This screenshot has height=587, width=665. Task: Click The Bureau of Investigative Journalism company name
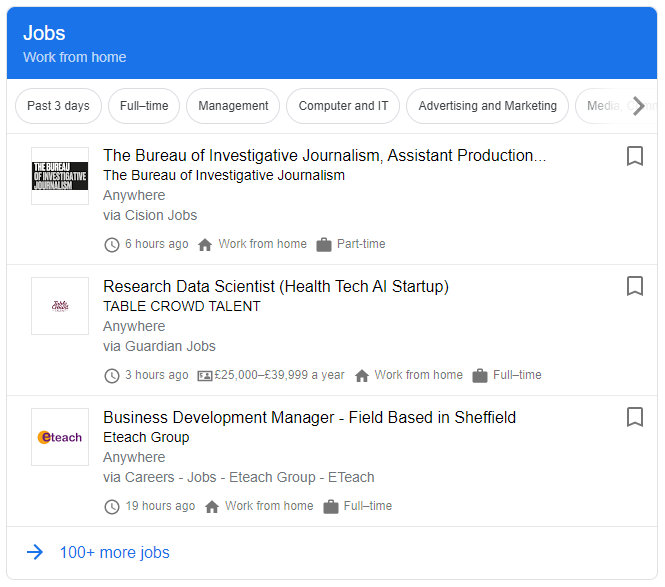[224, 175]
